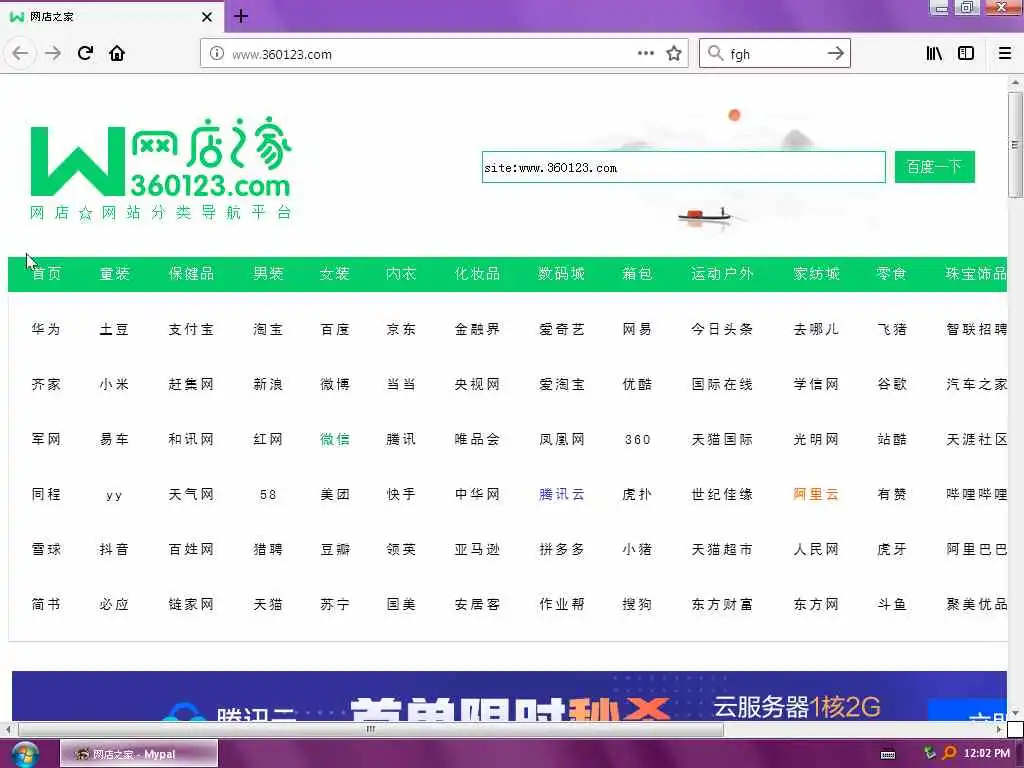
Task: Visit the 百度 link
Action: [x=335, y=329]
